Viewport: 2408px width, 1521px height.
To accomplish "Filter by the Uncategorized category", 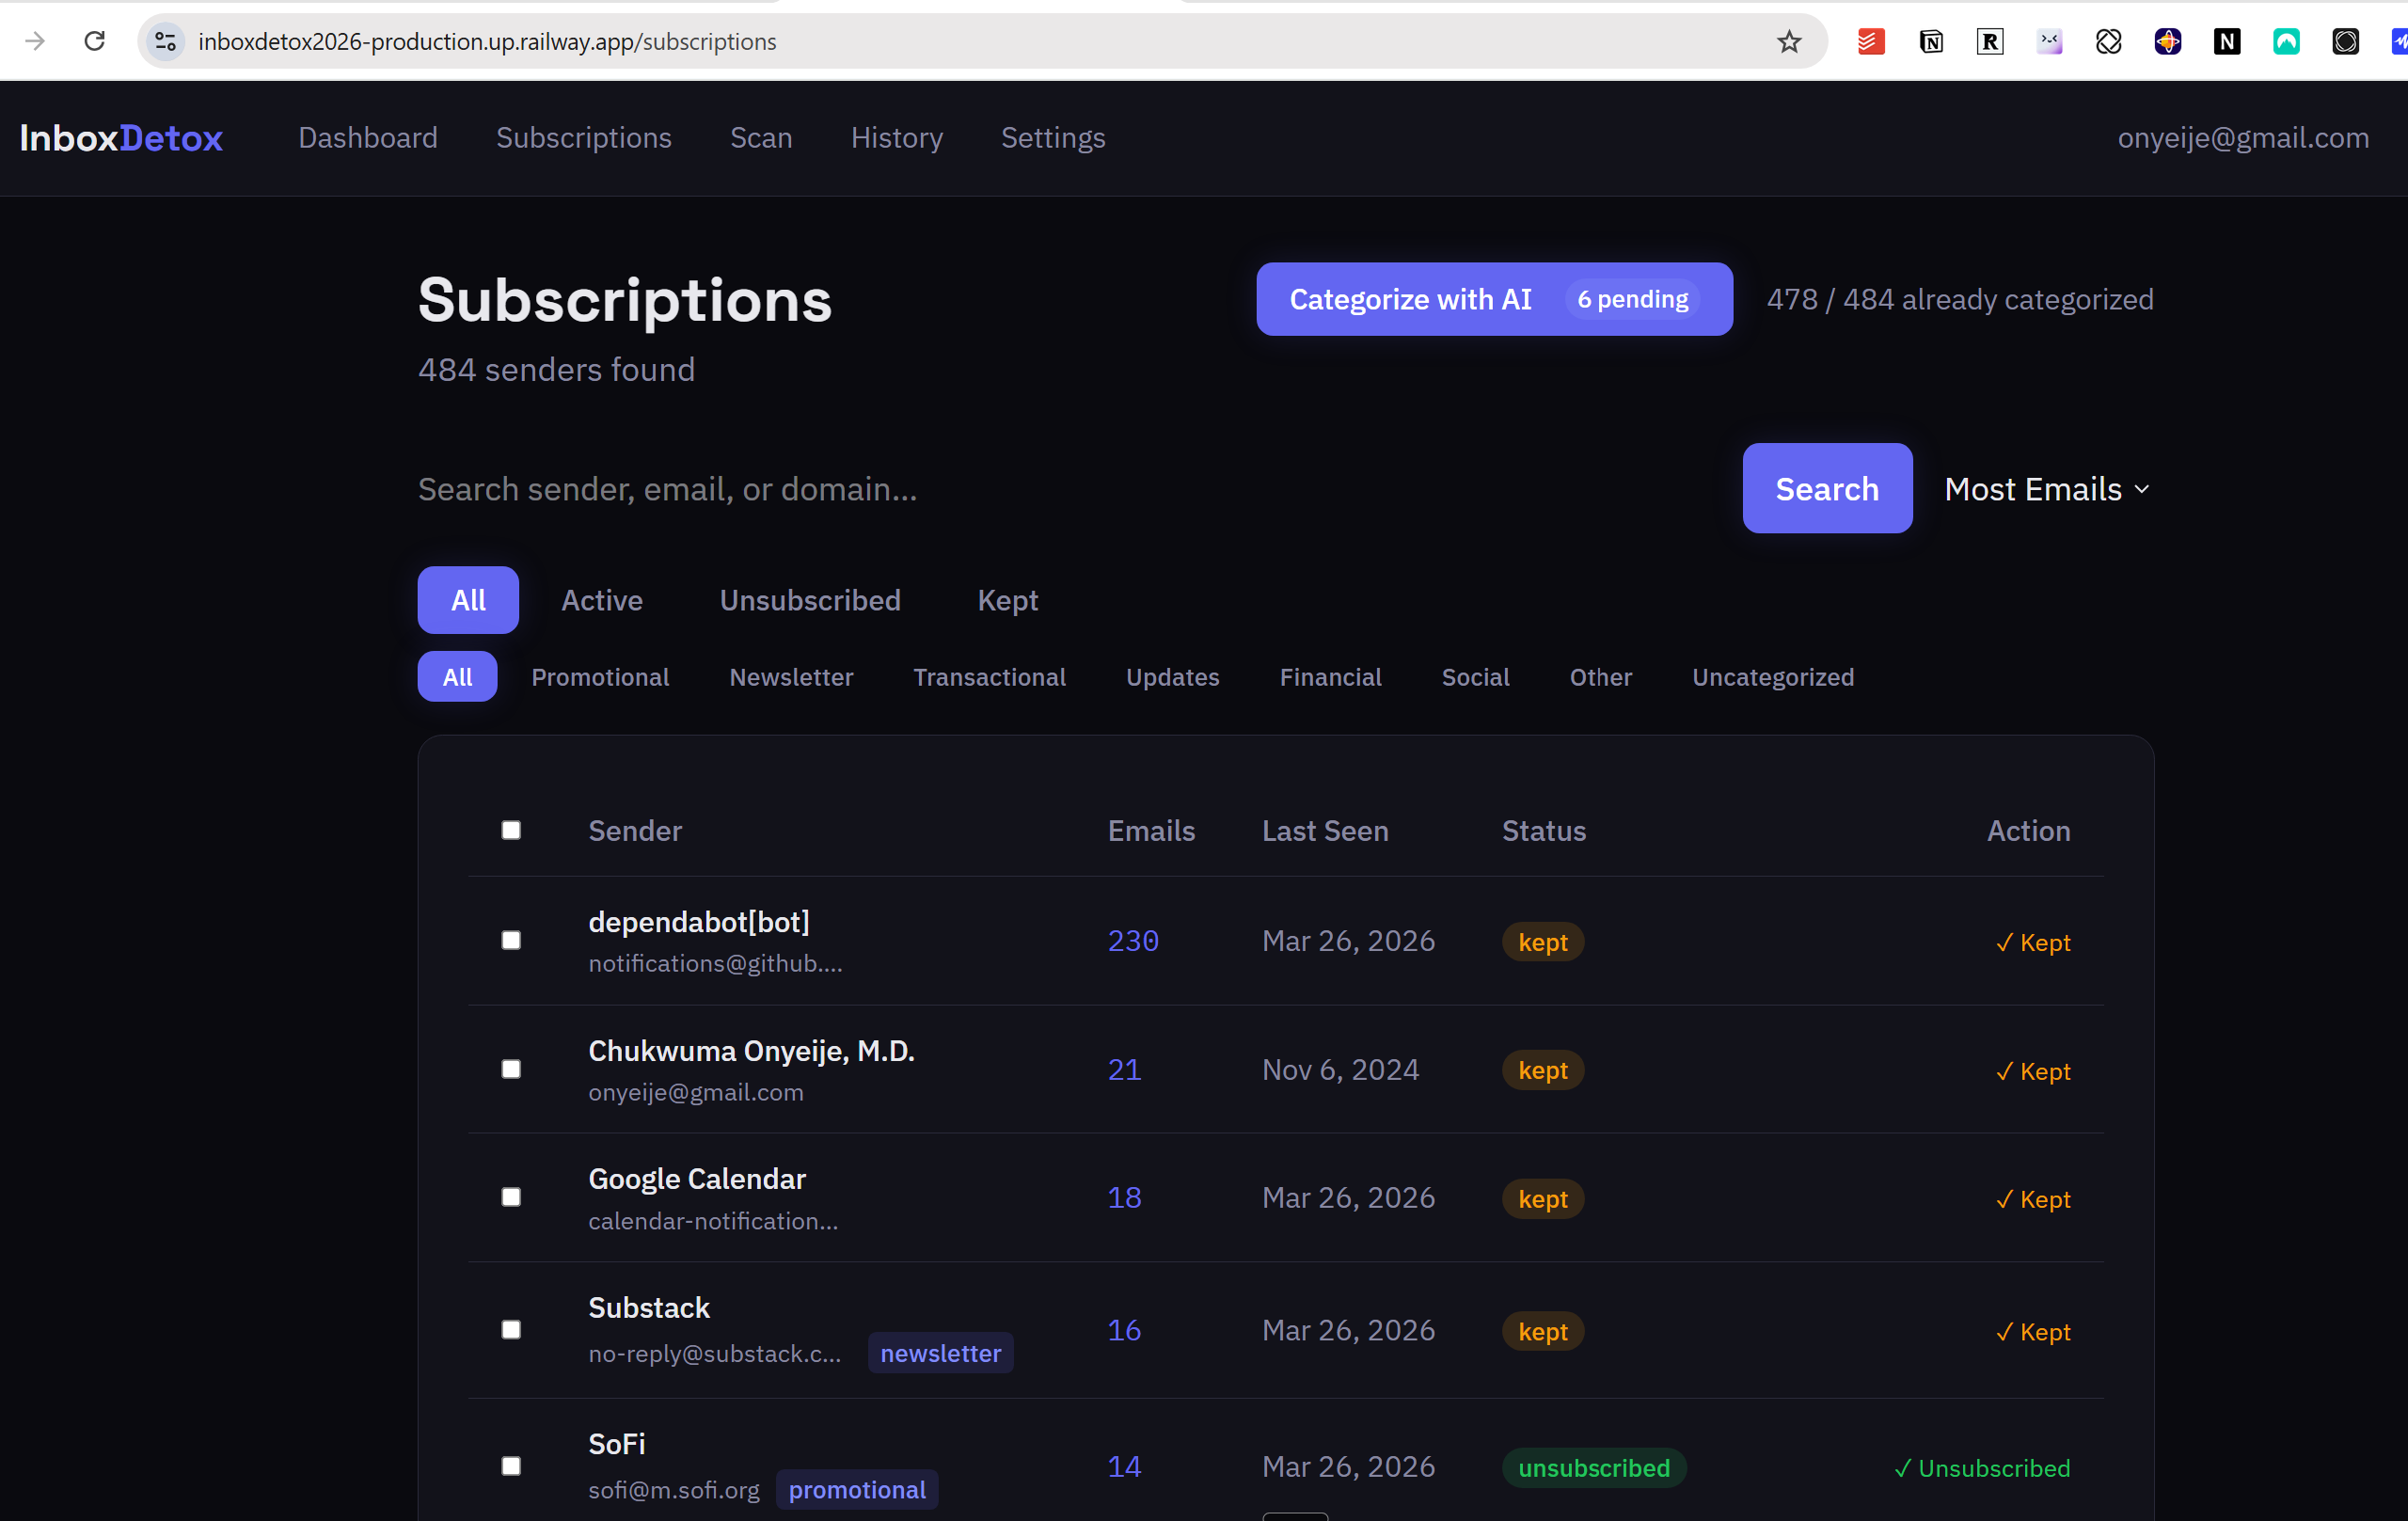I will [x=1772, y=677].
